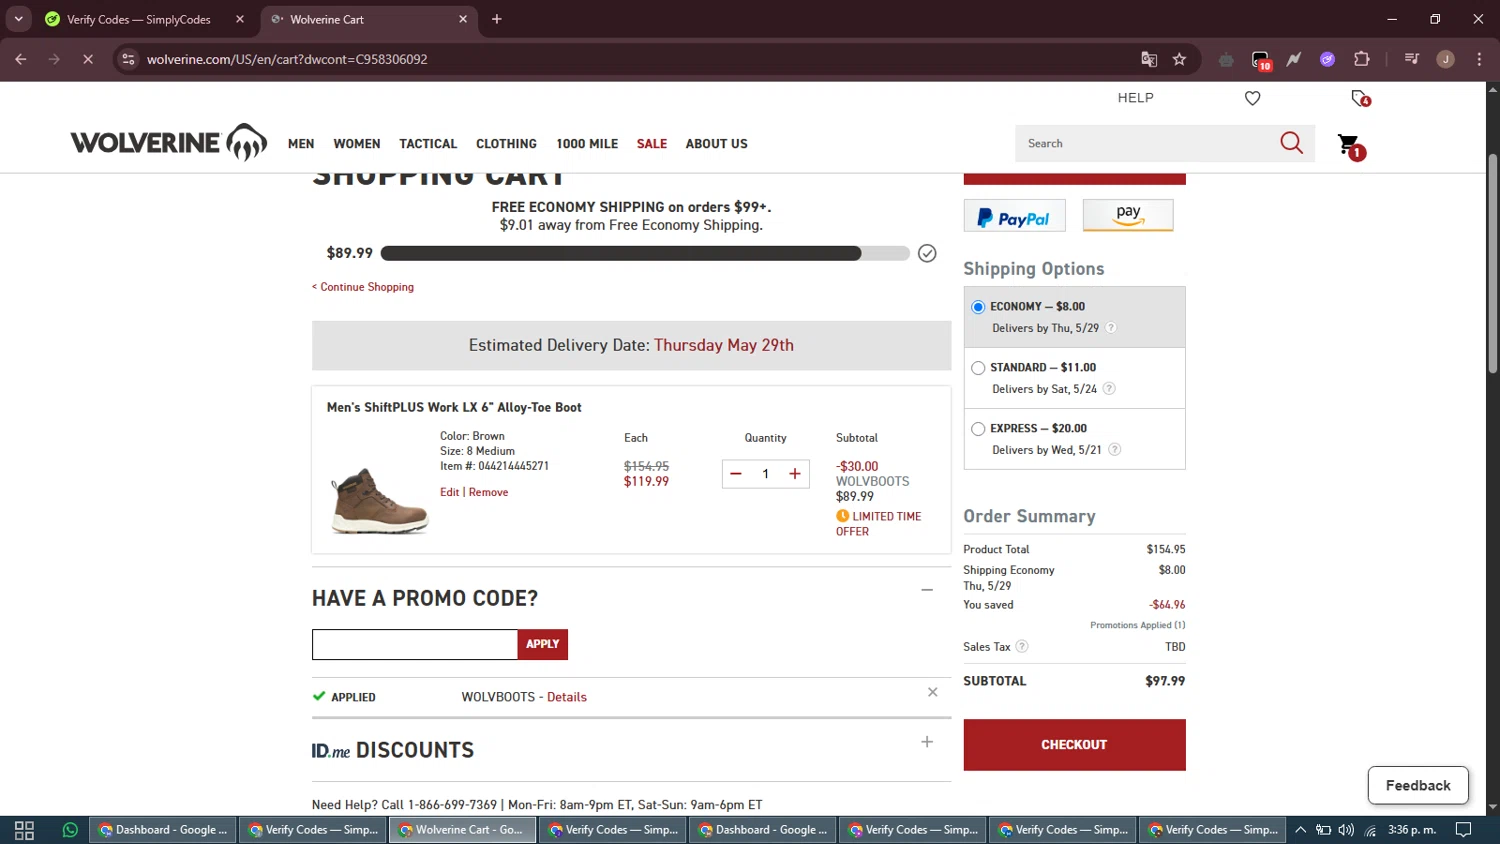Click the Sales Tax help icon

1021,647
